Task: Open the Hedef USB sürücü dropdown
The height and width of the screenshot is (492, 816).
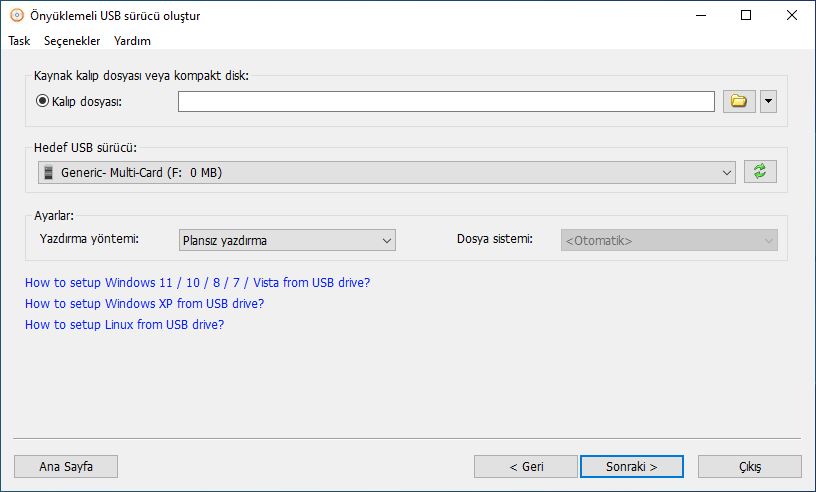Action: (387, 172)
